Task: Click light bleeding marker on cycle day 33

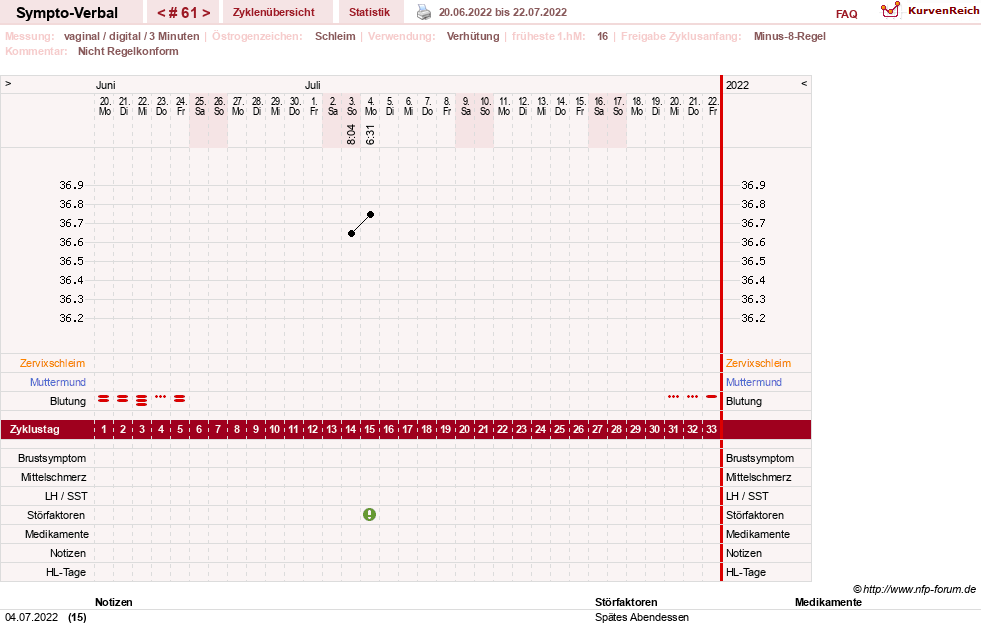Action: click(711, 396)
